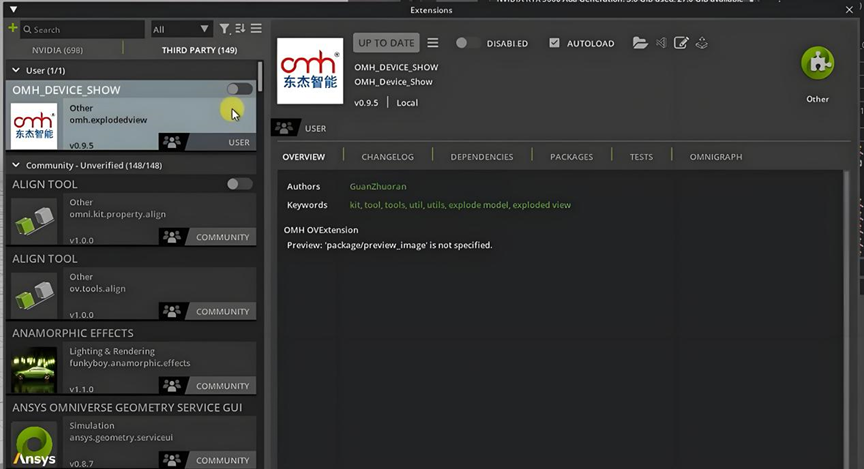Click the extension list vertical scrollbar

(260, 77)
